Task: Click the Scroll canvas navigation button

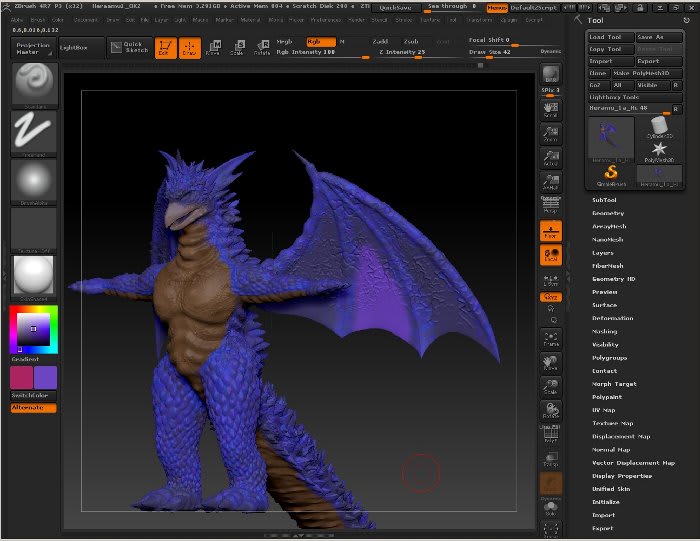Action: [551, 109]
